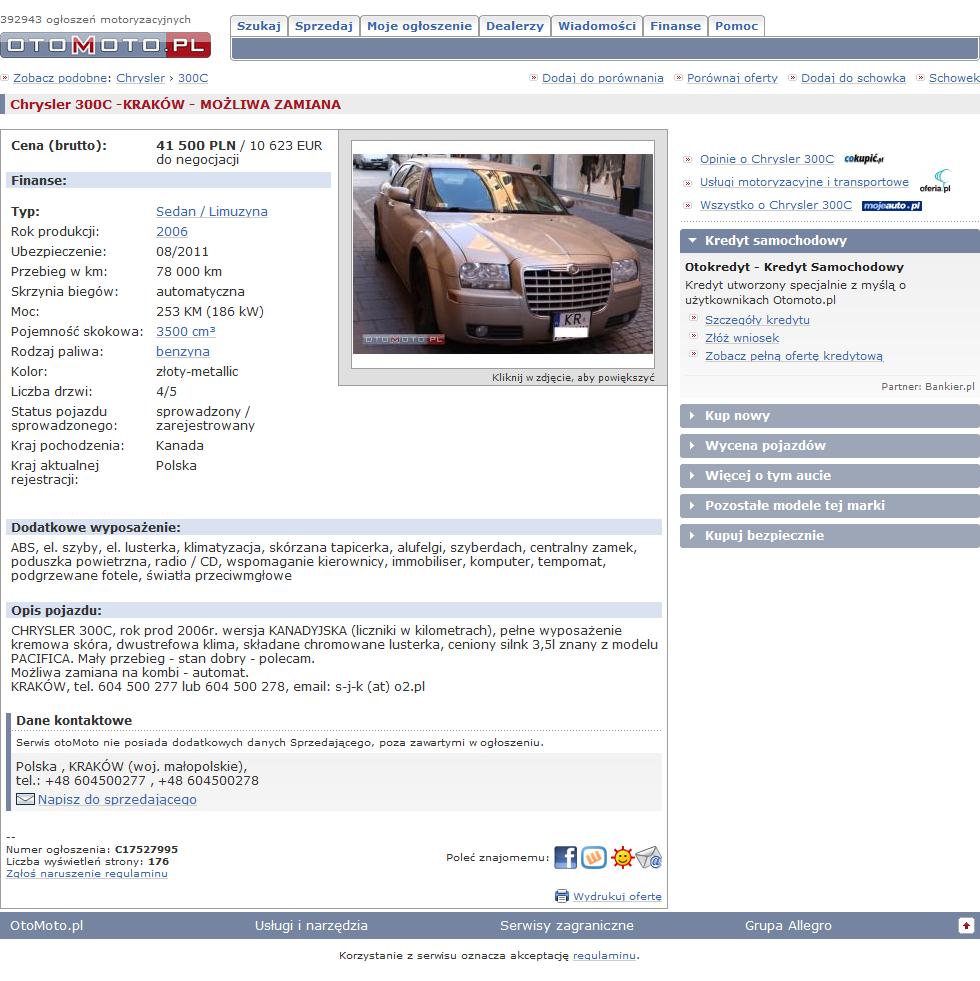
Task: Follow the Zobacz podobne link
Action: [60, 78]
